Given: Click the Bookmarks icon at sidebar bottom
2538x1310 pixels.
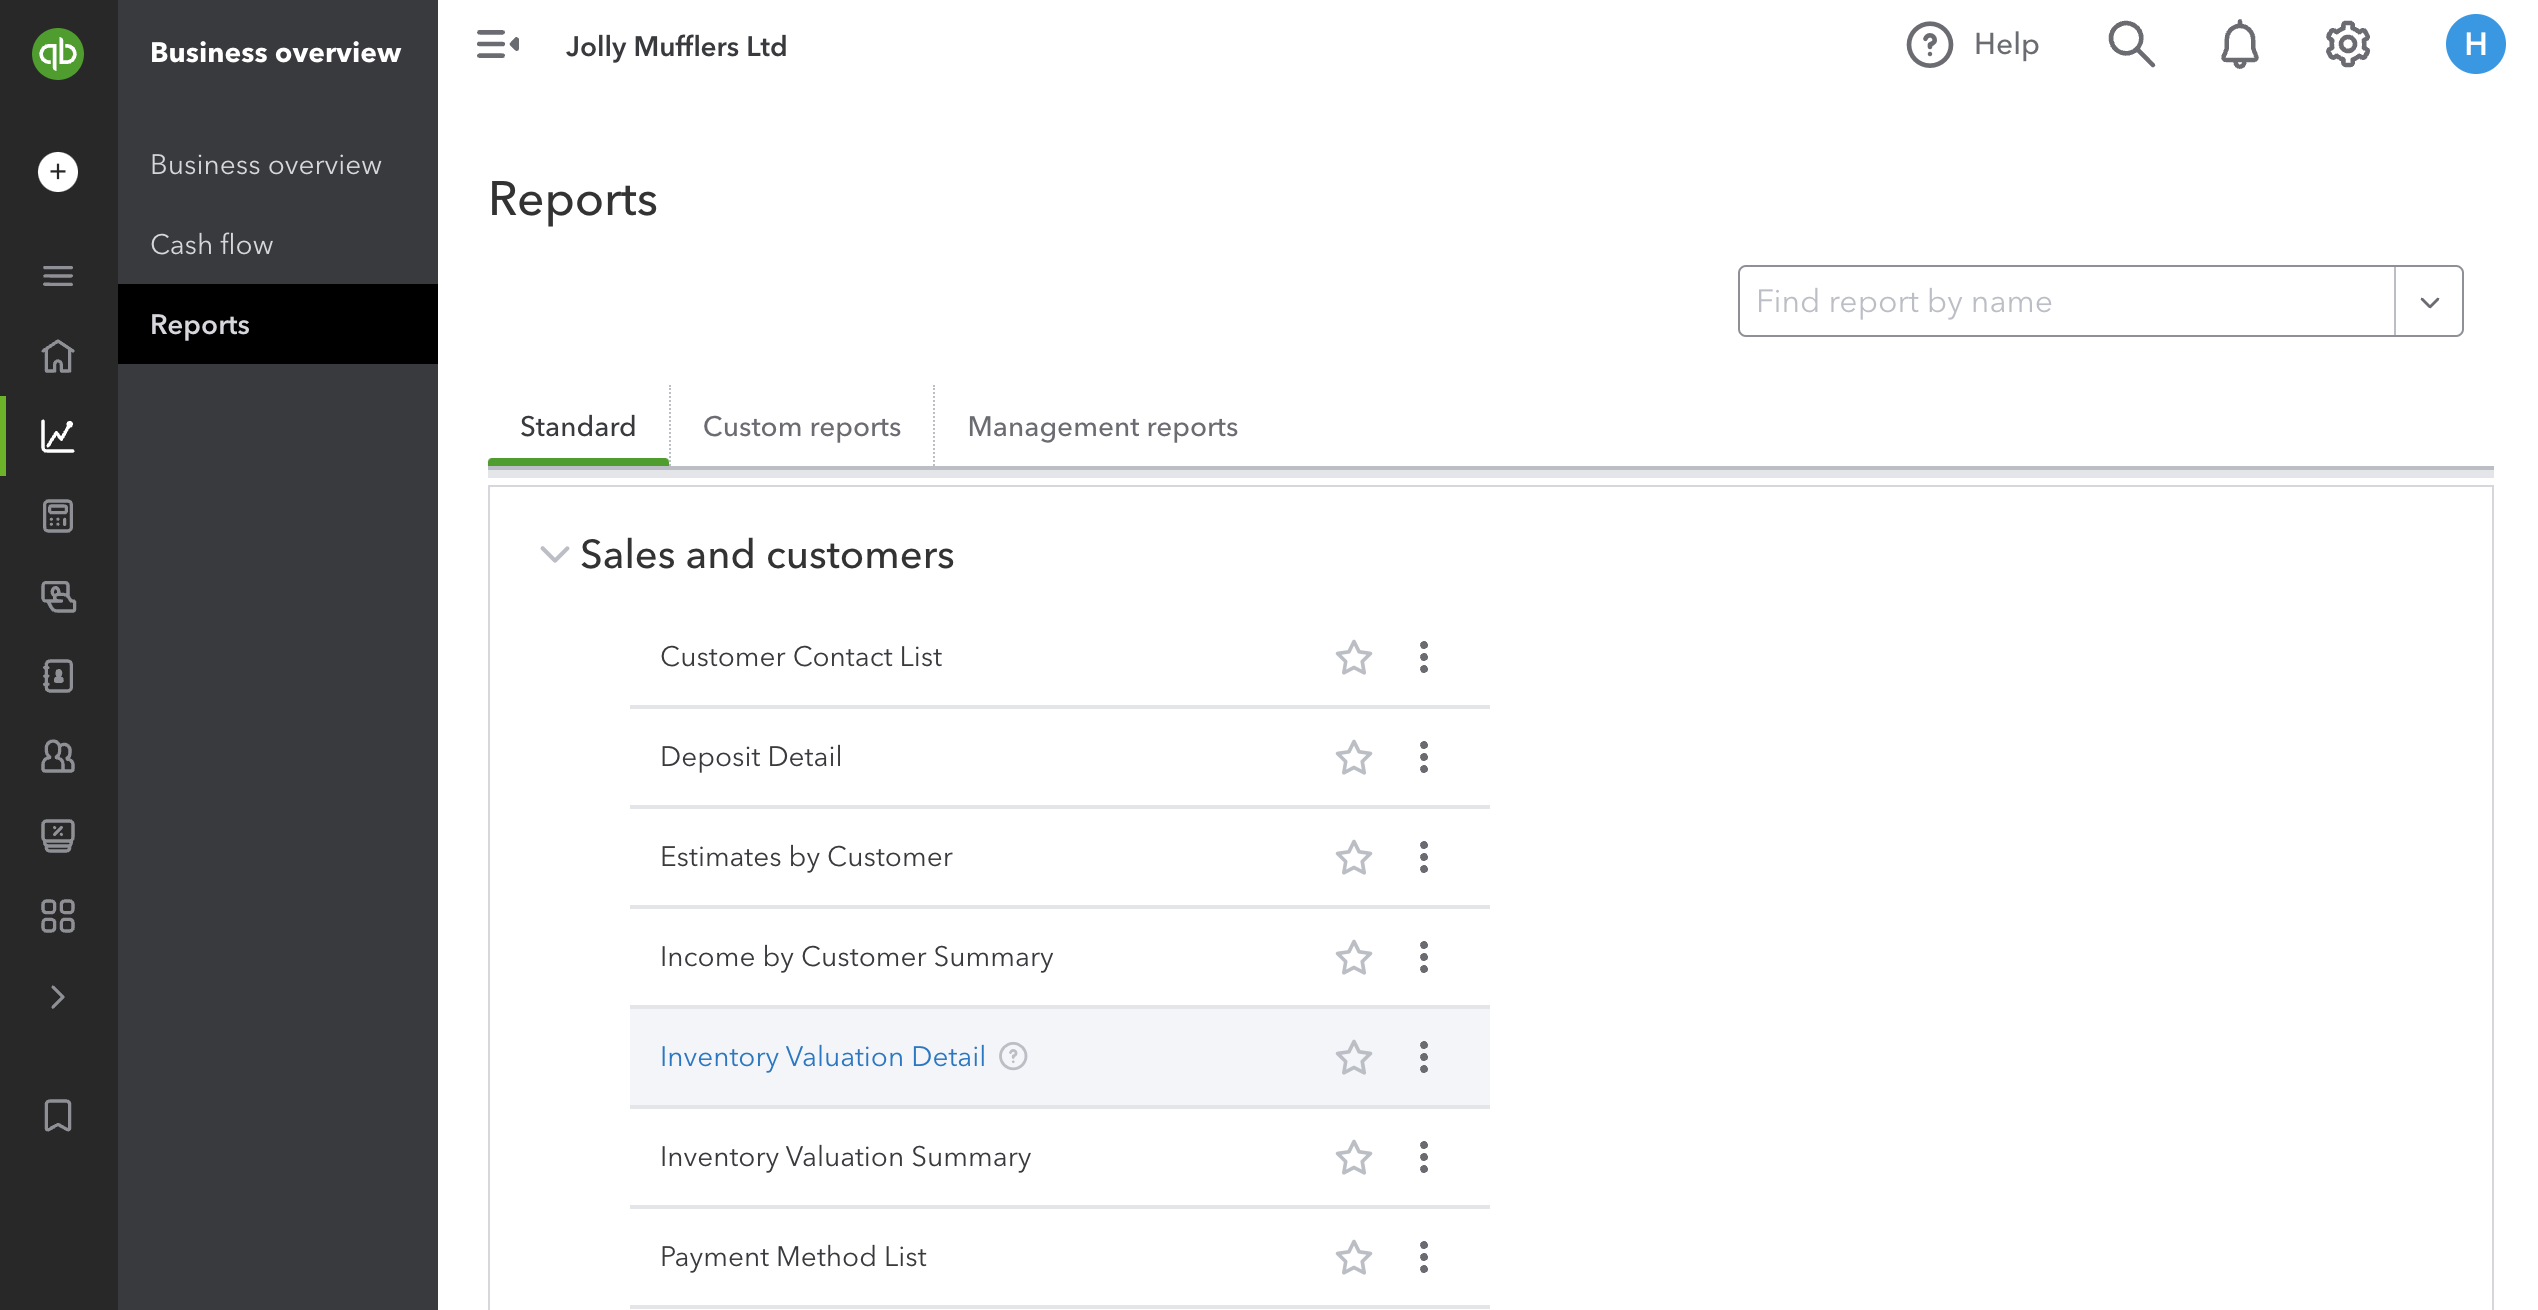Looking at the screenshot, I should (57, 1115).
